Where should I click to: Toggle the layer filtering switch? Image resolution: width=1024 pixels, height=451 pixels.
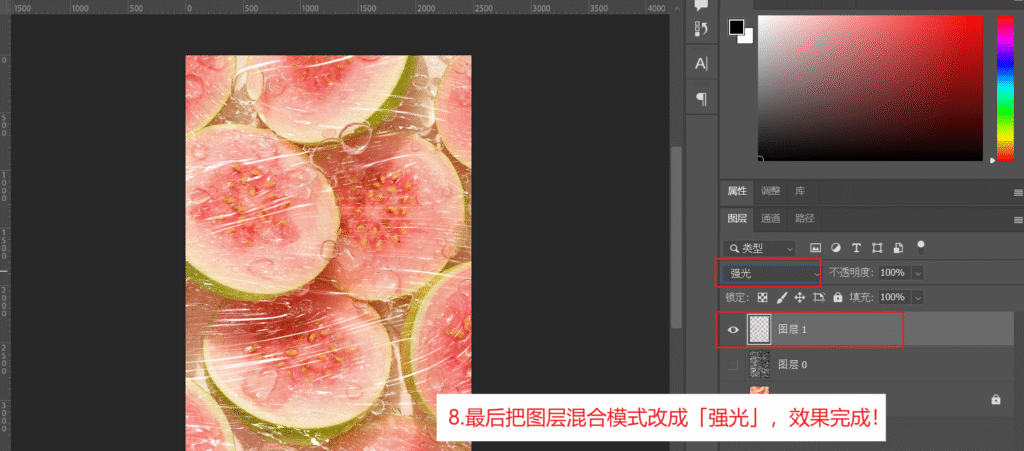[921, 247]
